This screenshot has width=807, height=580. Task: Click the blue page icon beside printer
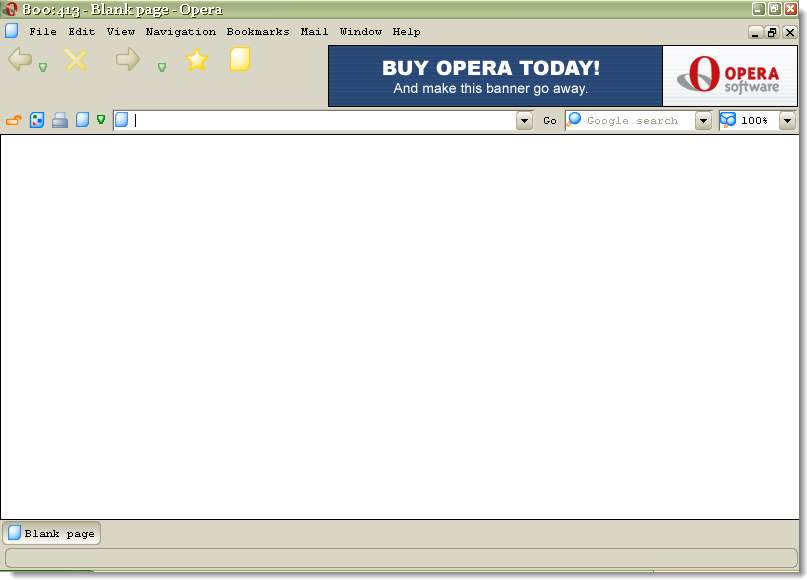82,120
